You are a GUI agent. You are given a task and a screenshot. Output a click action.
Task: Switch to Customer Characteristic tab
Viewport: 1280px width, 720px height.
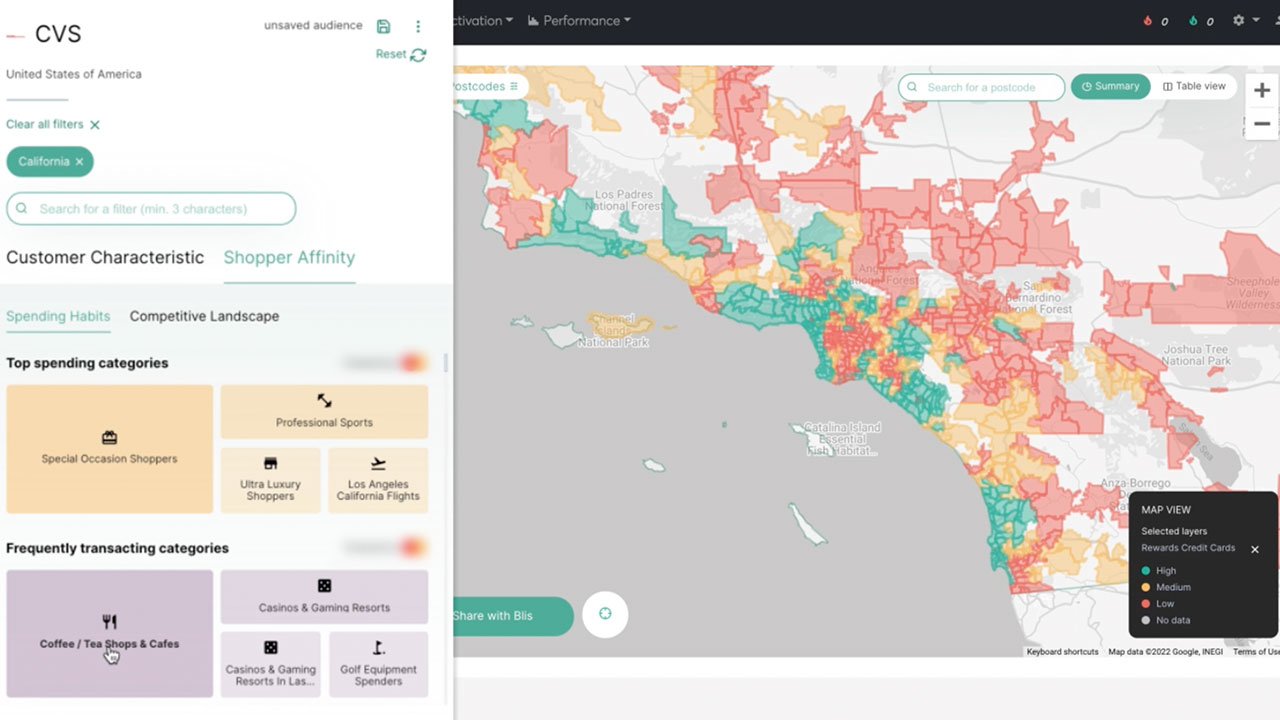[x=105, y=257]
